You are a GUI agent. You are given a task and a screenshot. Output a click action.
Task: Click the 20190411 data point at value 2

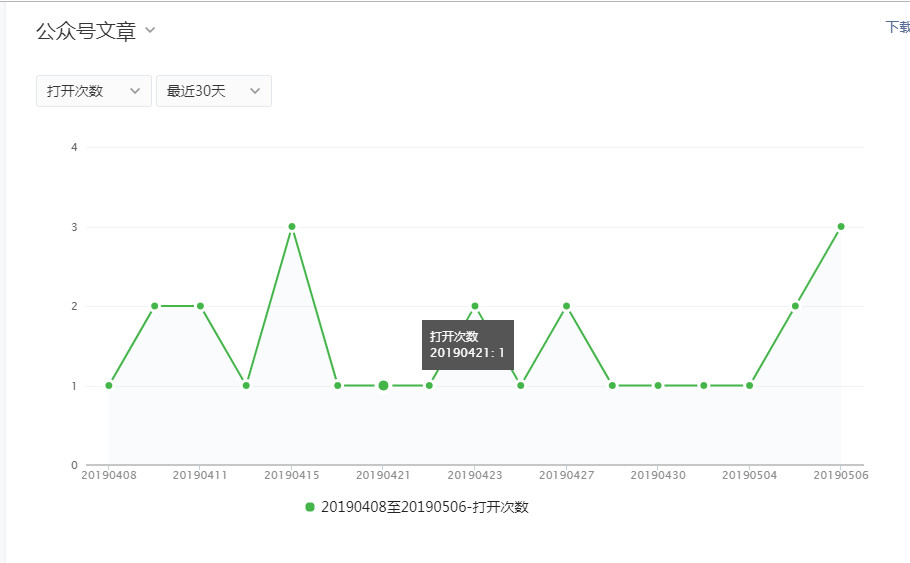(x=200, y=306)
